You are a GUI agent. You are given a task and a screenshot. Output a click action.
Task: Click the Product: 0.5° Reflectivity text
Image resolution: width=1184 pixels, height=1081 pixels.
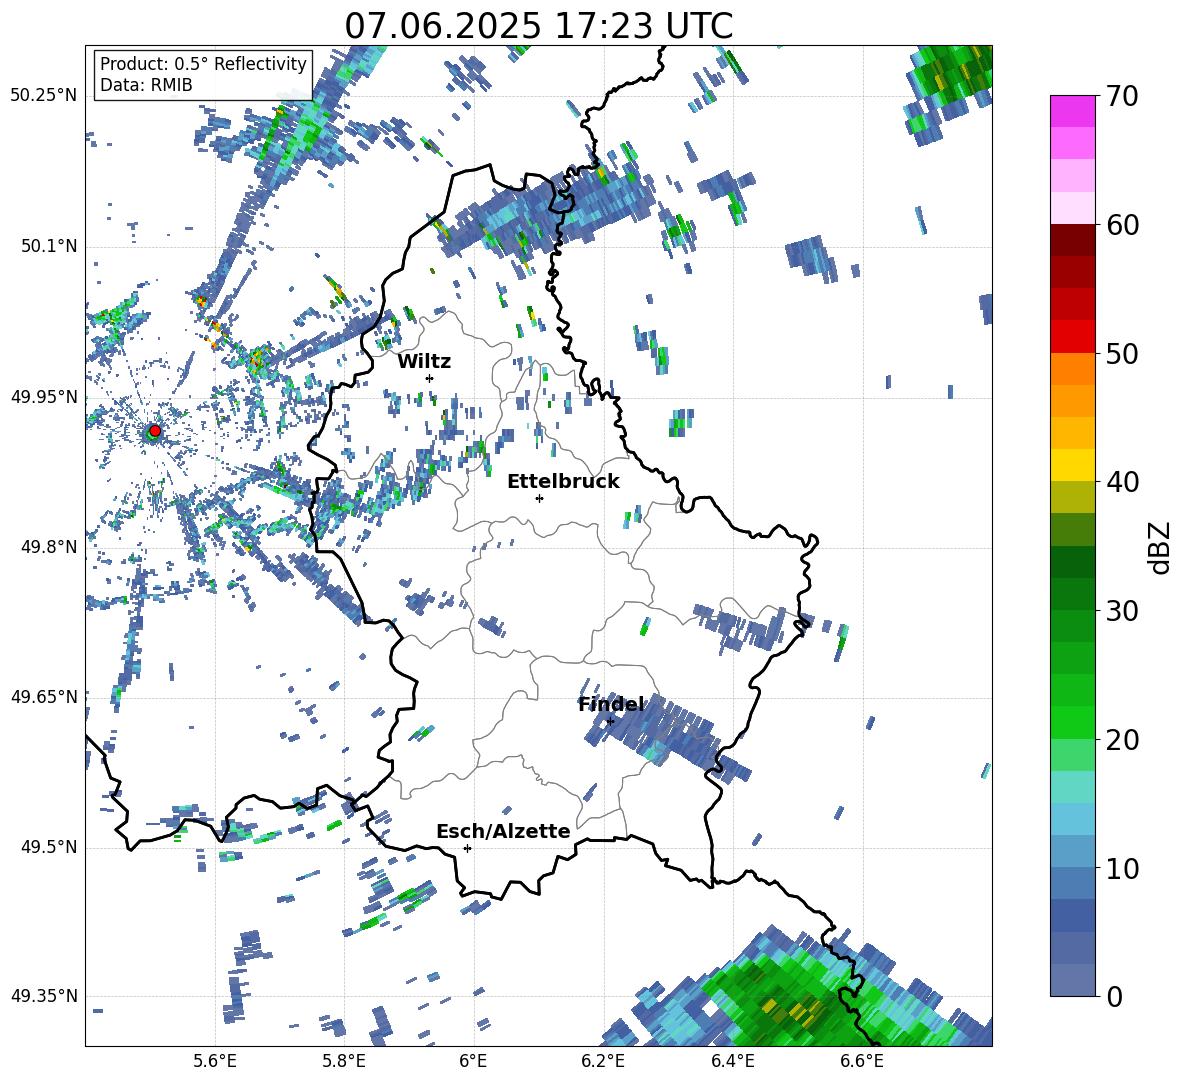[203, 63]
